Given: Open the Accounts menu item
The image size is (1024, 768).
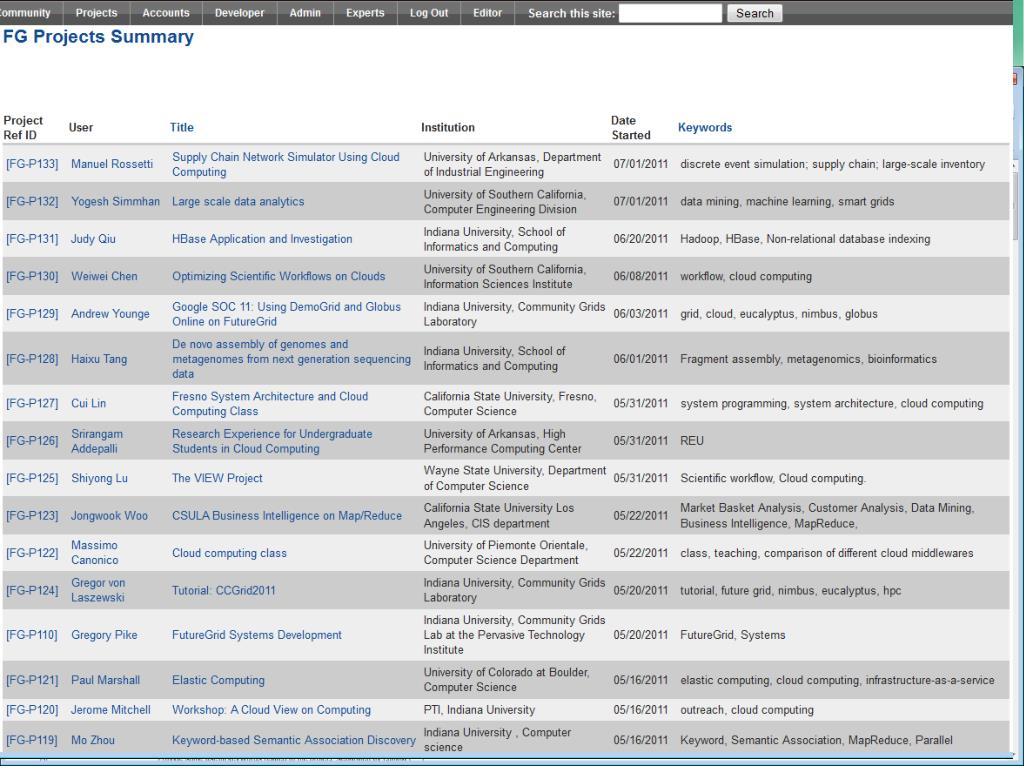Looking at the screenshot, I should [166, 13].
